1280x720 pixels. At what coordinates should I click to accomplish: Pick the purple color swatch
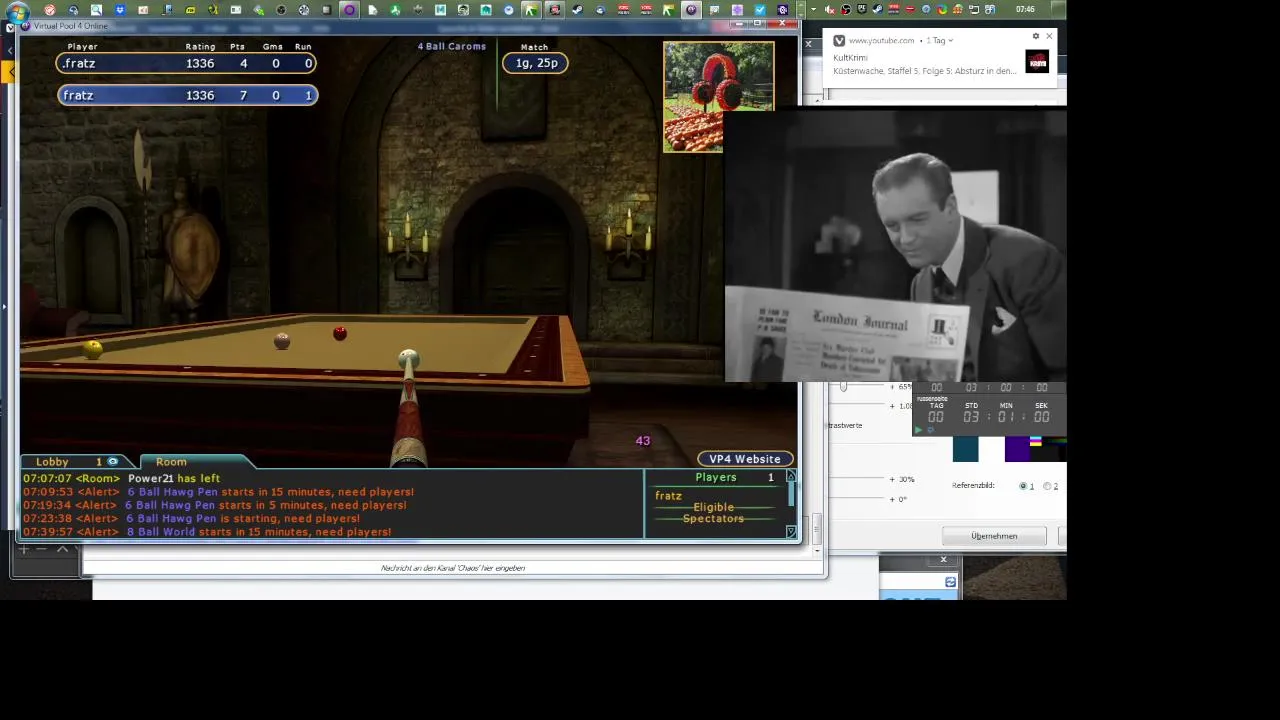click(x=1017, y=449)
